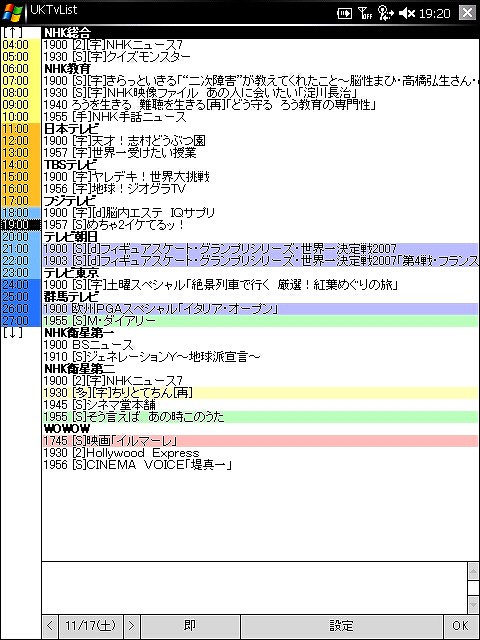Select the 09:00 time slot
The width and height of the screenshot is (480, 640).
(21, 104)
